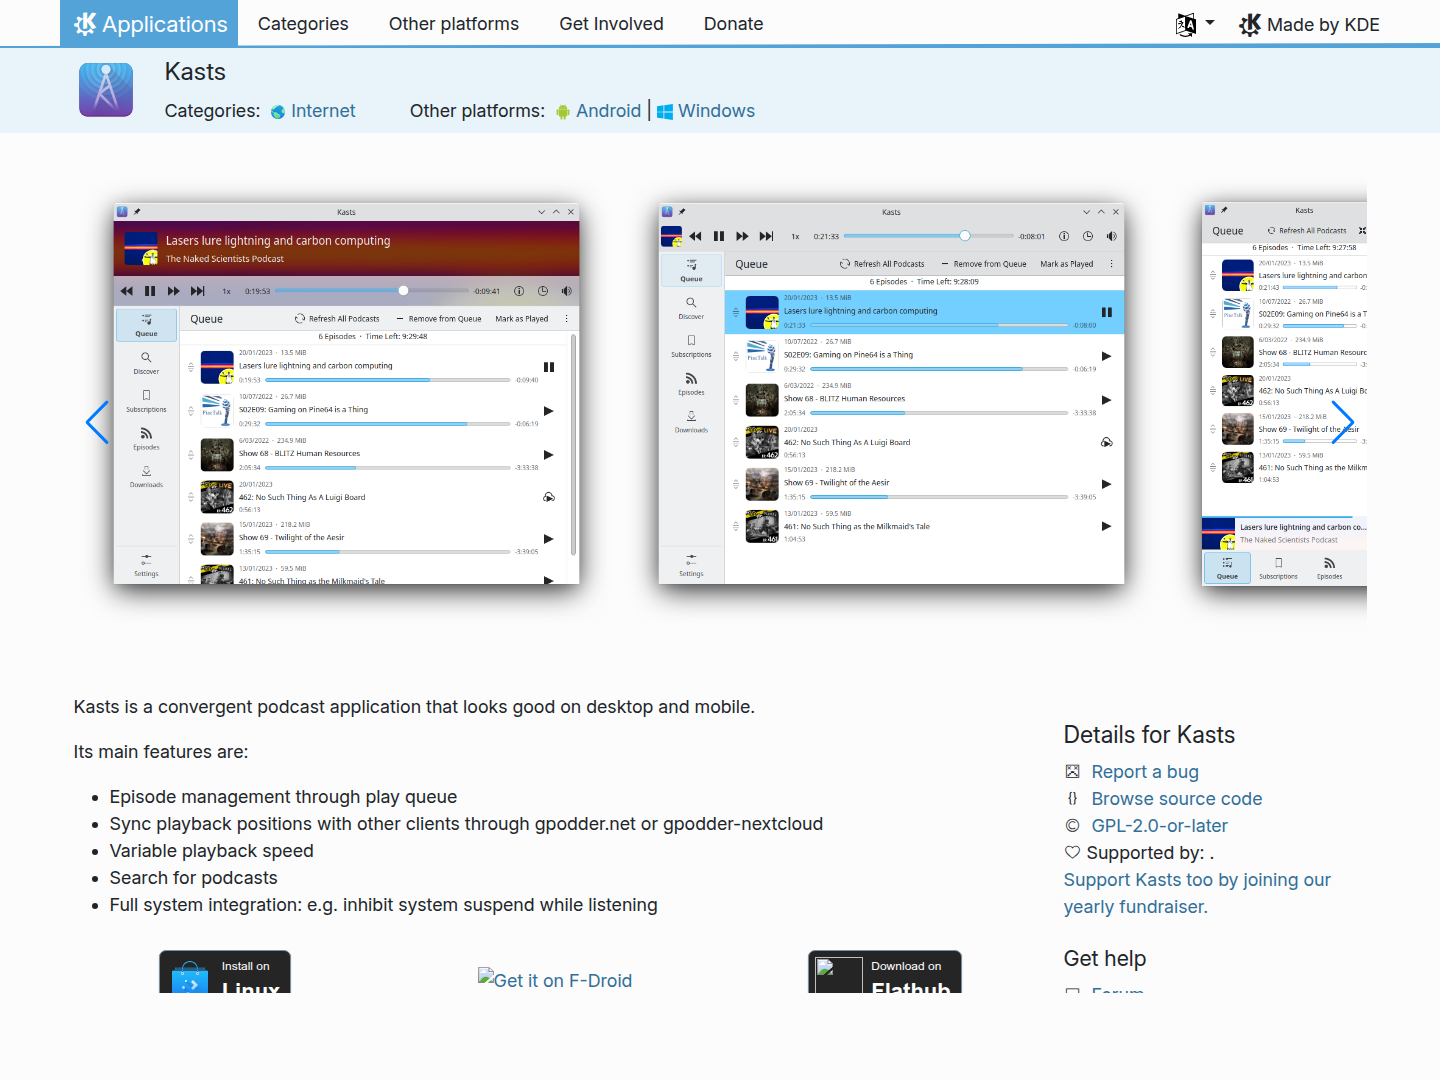Open the Get Involved page
Viewport: 1440px width, 1080px height.
click(x=611, y=23)
